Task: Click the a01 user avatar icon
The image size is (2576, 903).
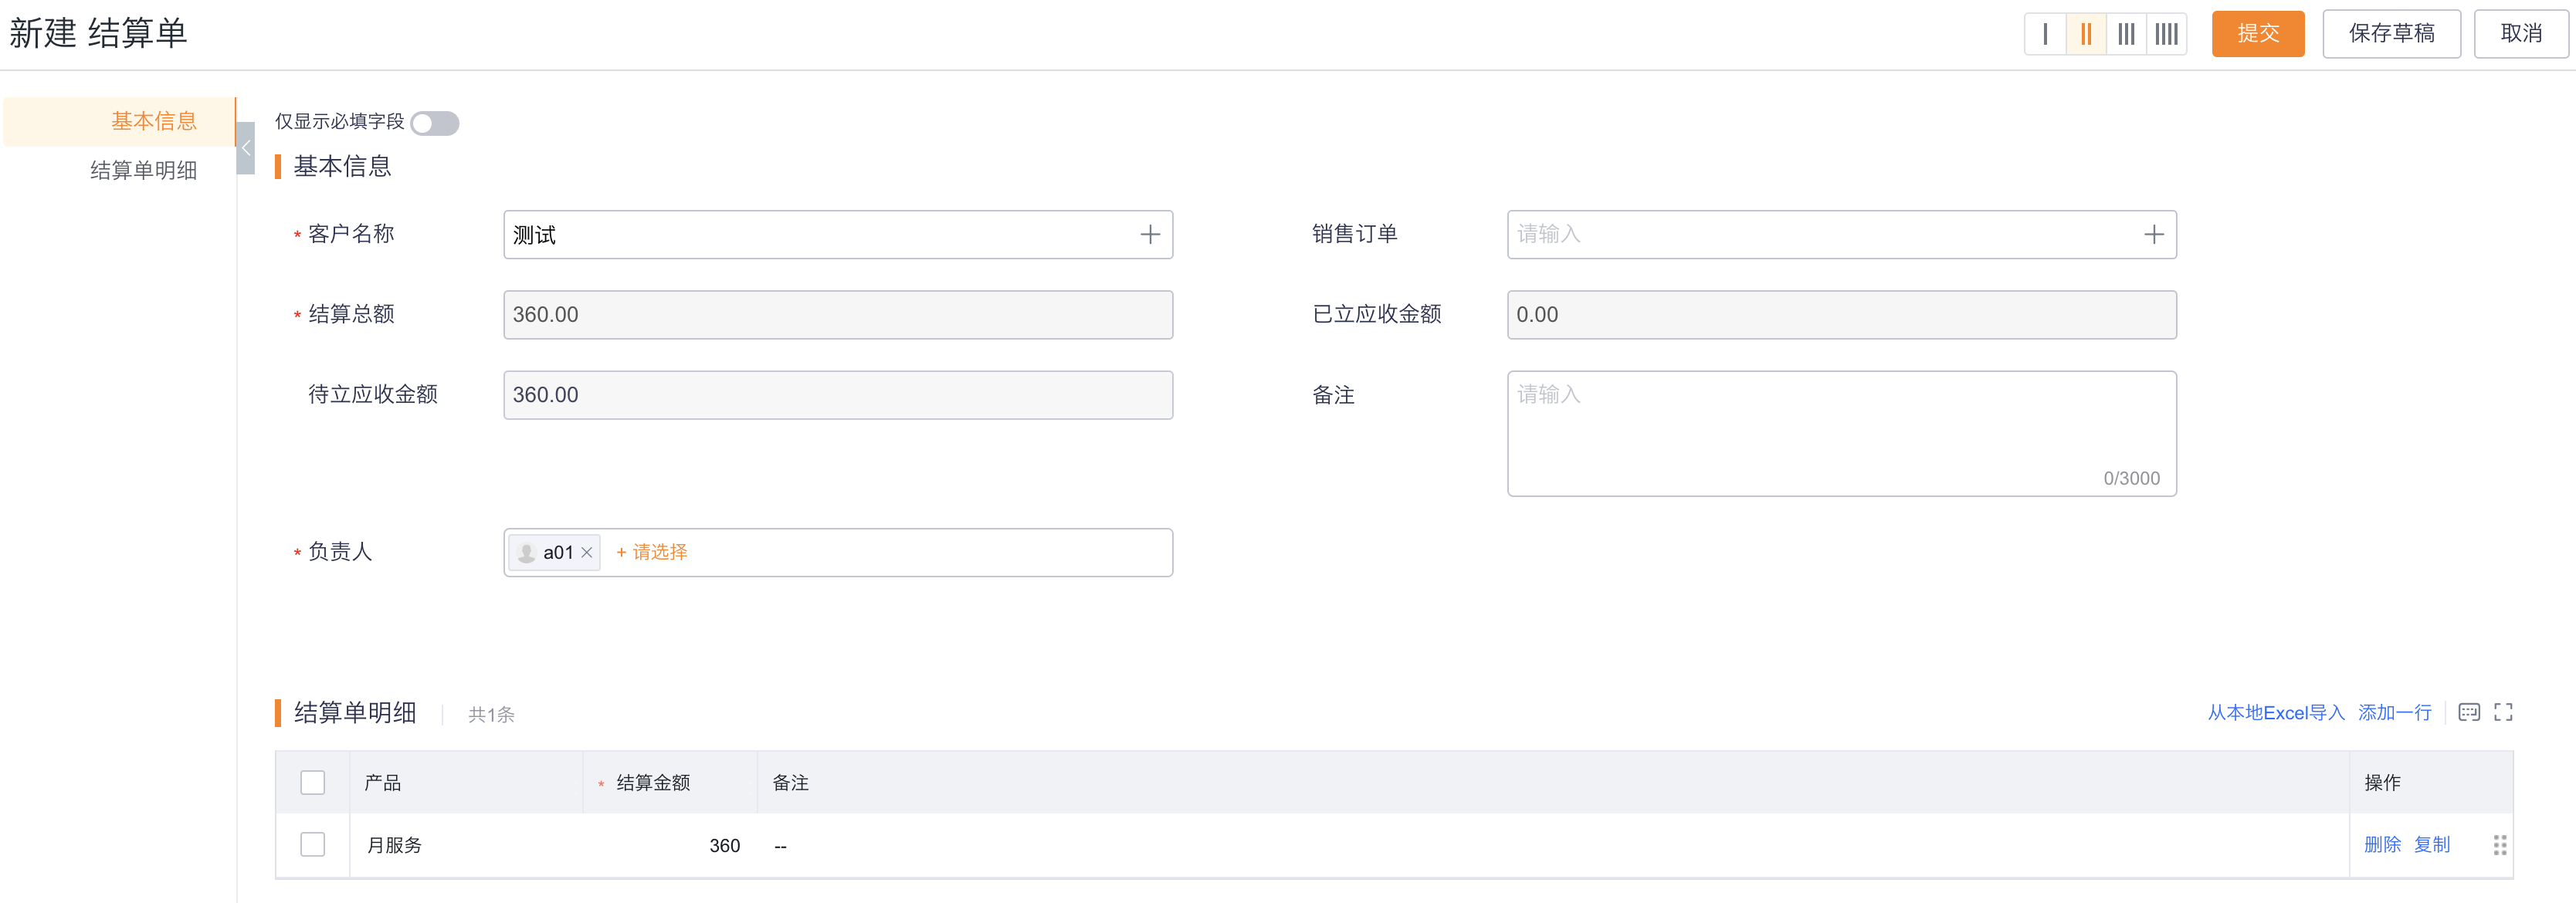Action: tap(526, 553)
